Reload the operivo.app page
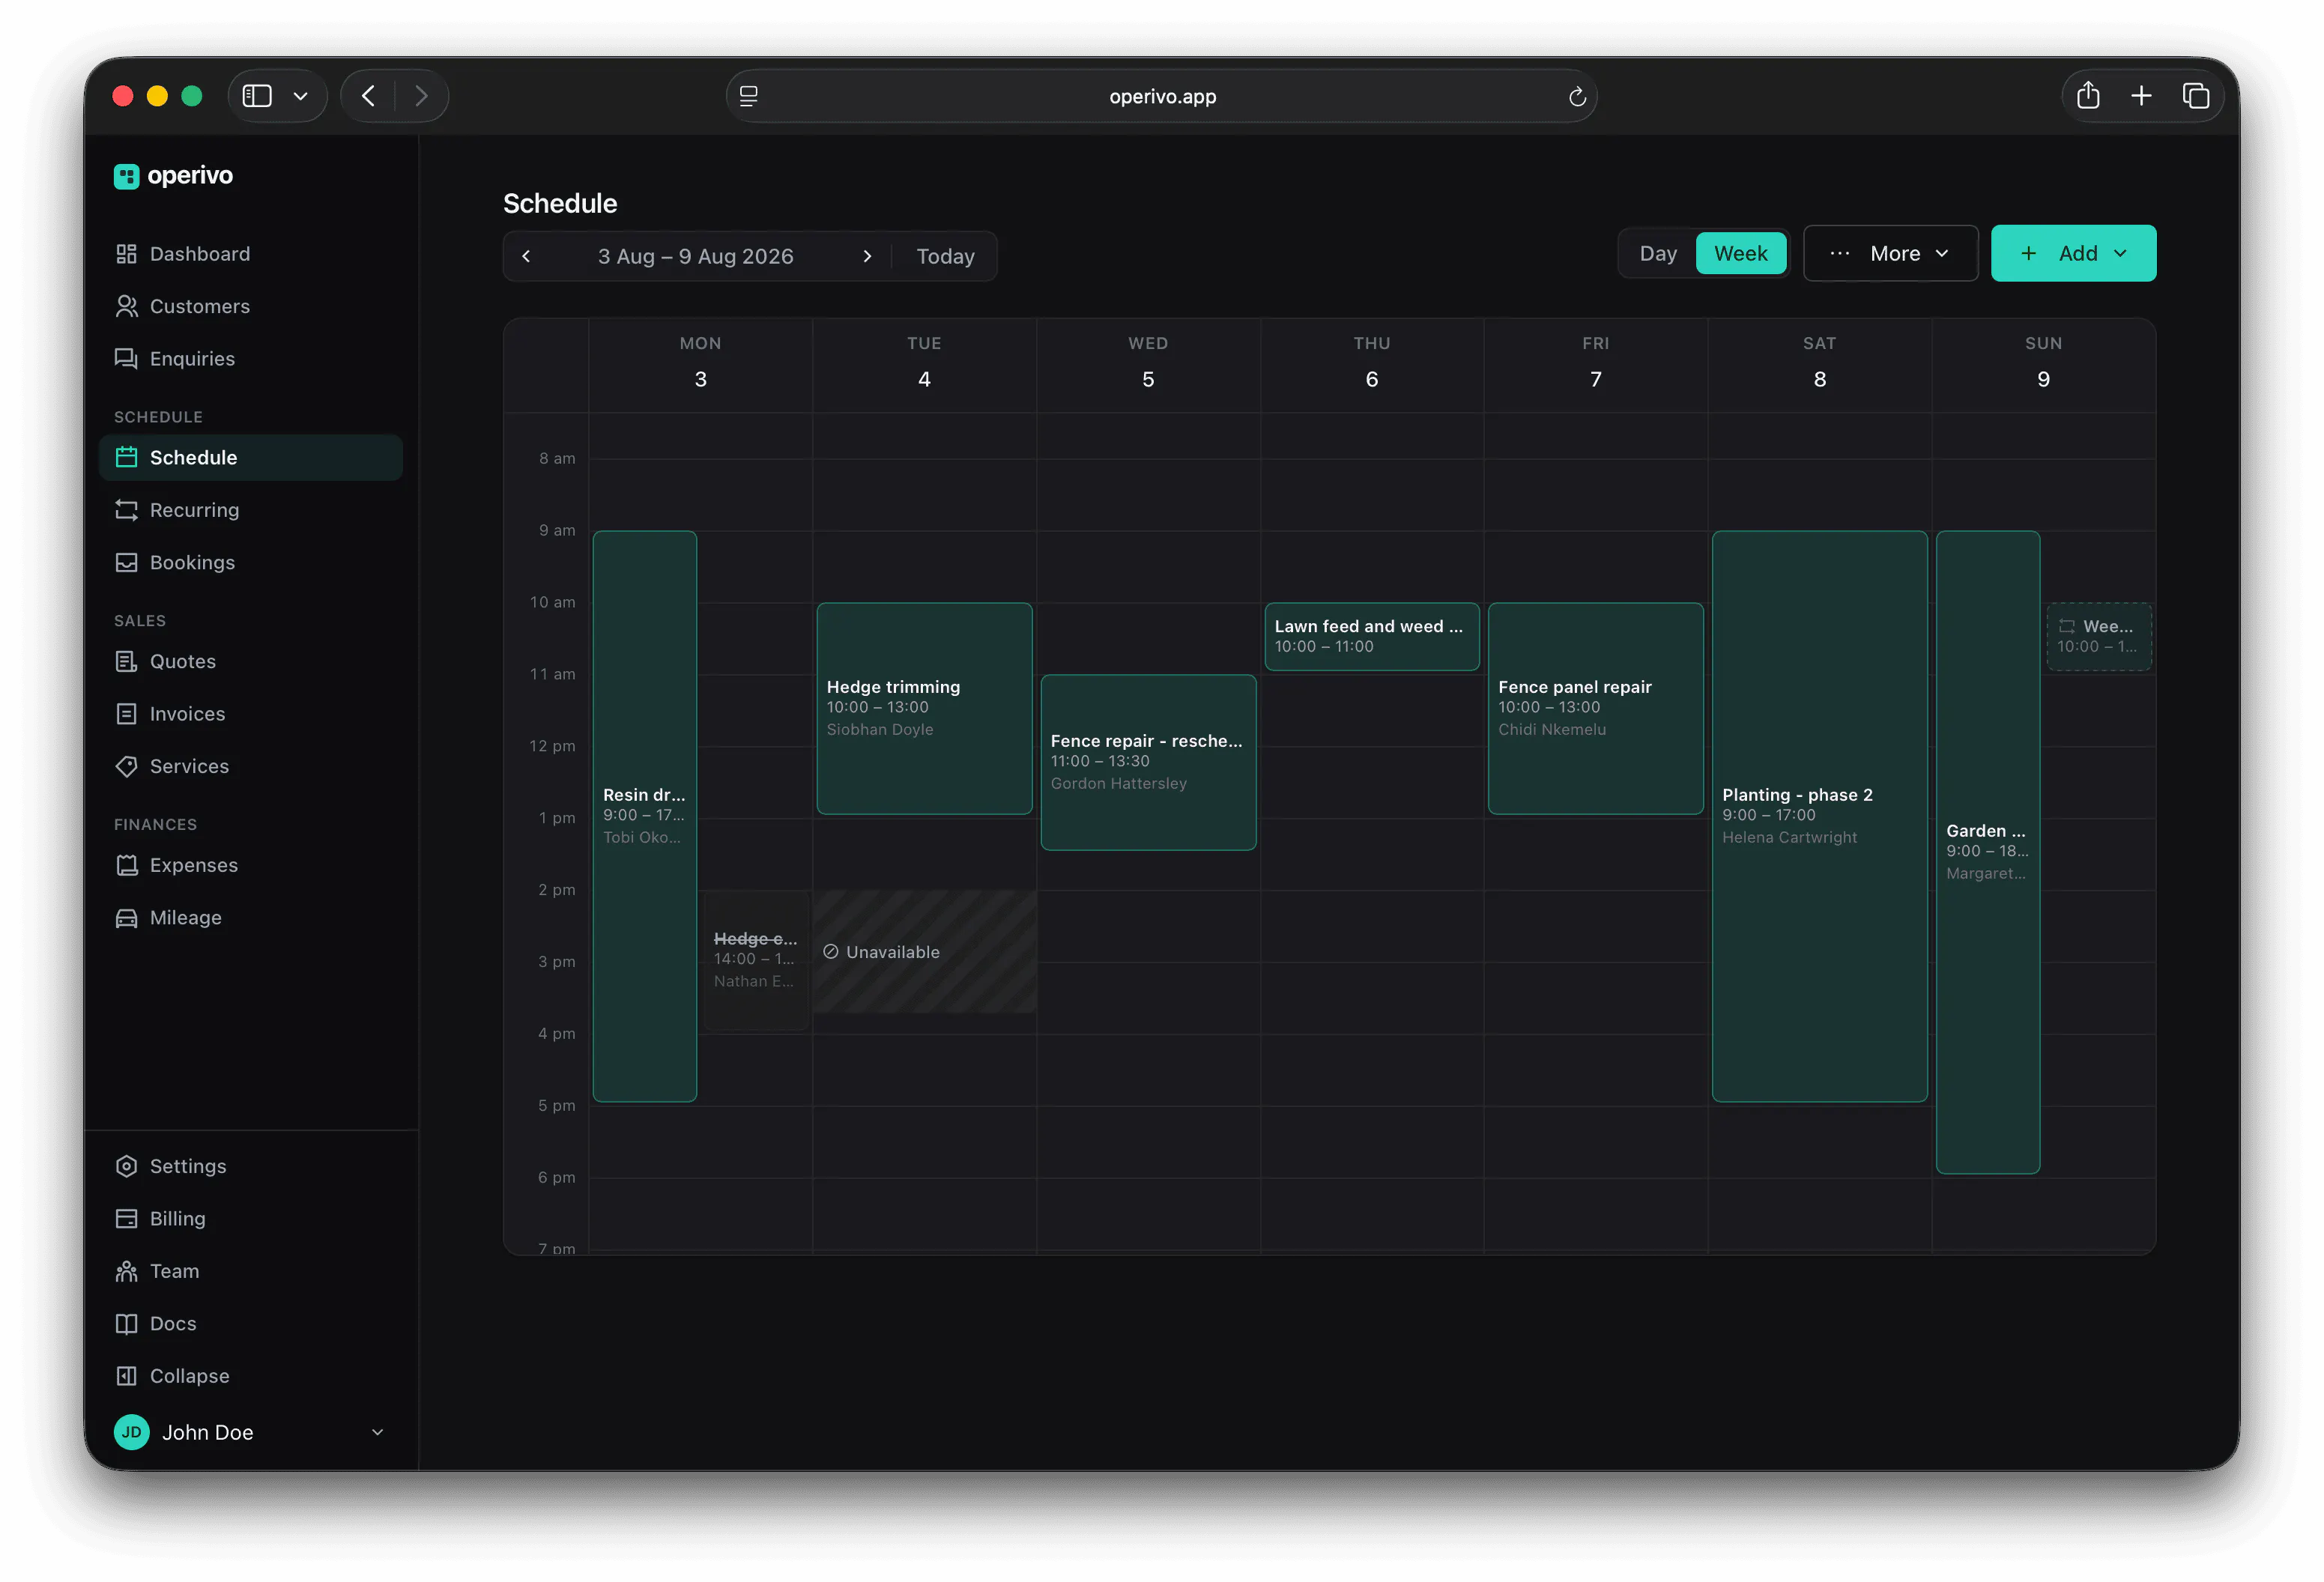Screen dimensions: 2324x1582 pyautogui.click(x=1577, y=96)
